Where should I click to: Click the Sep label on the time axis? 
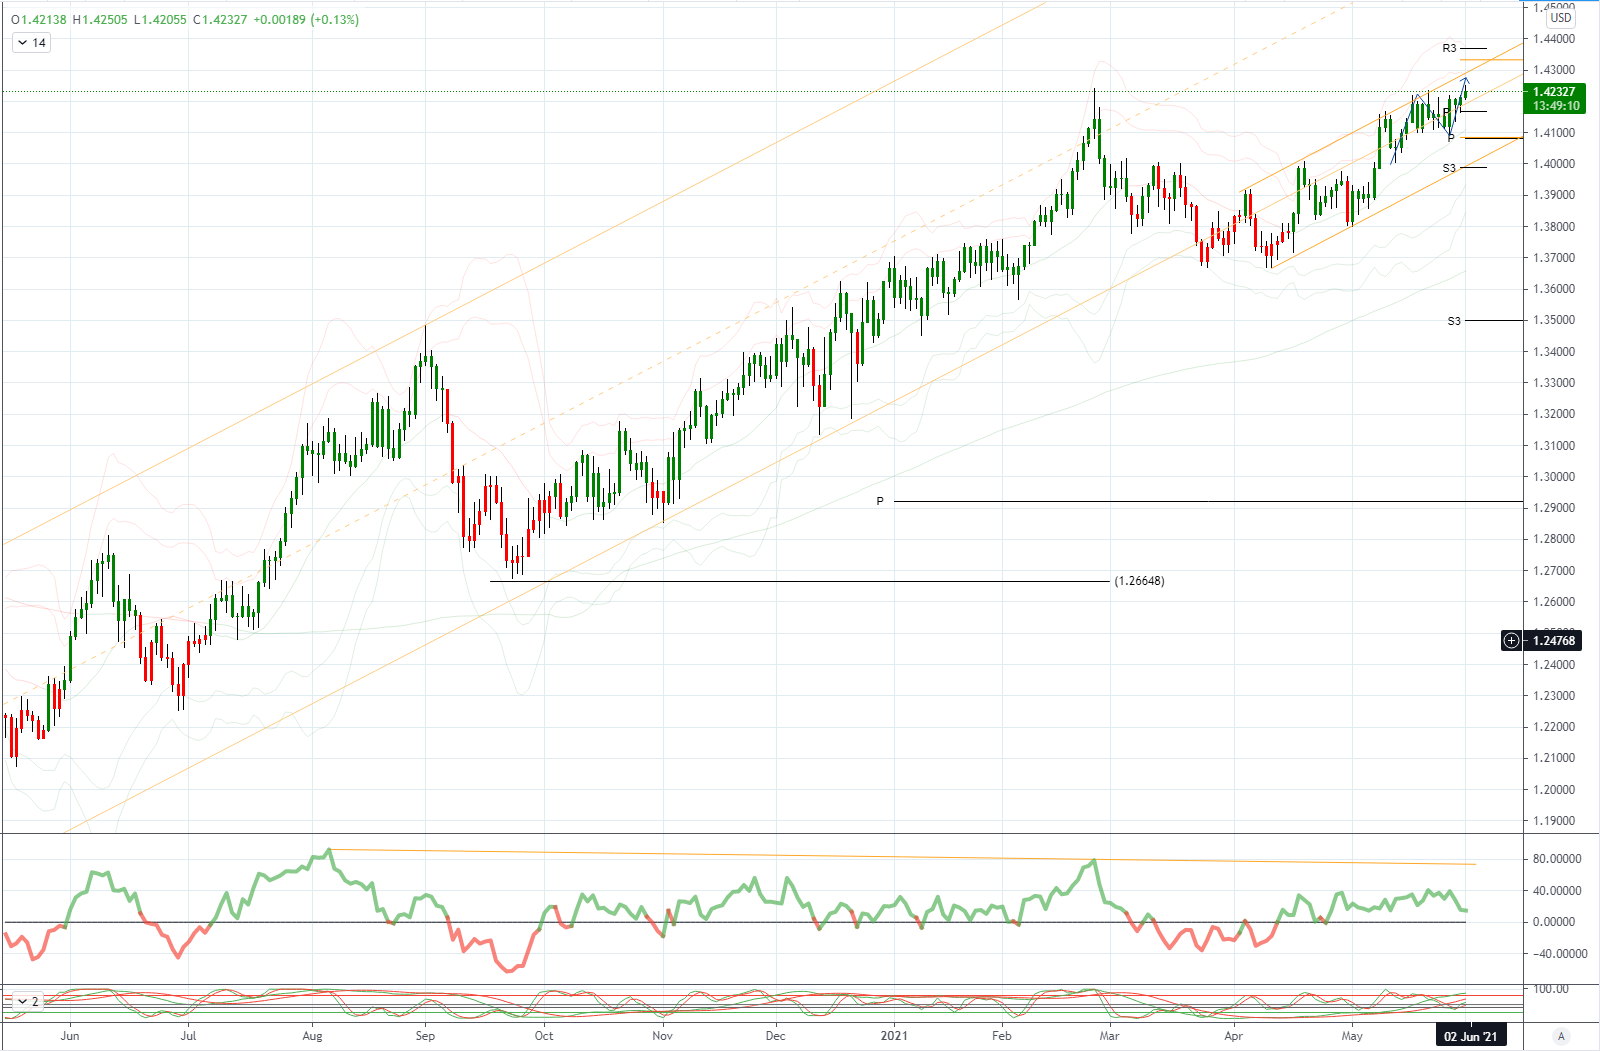pyautogui.click(x=425, y=1036)
